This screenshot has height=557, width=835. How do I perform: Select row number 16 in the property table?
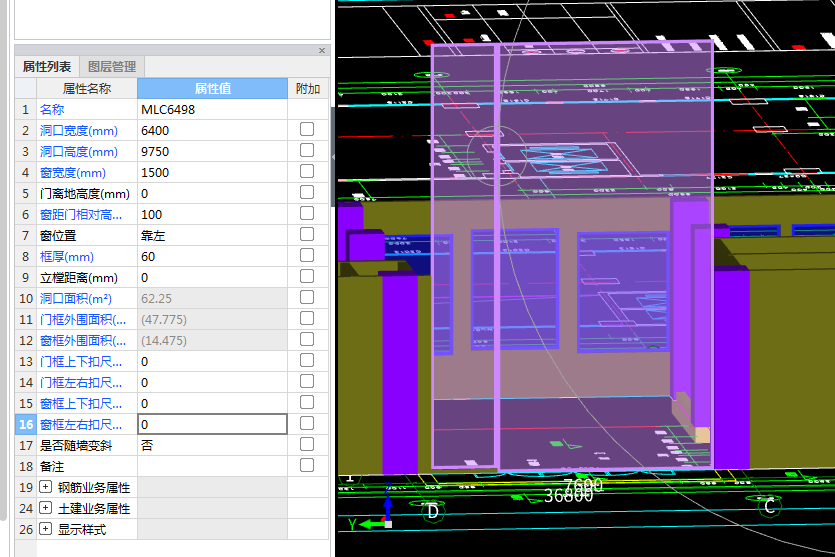[x=26, y=424]
